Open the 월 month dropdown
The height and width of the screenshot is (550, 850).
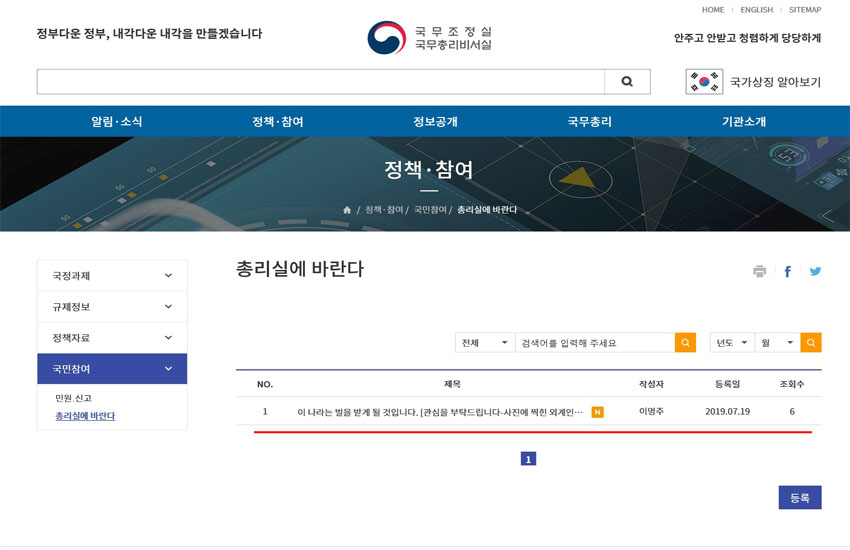click(x=777, y=343)
